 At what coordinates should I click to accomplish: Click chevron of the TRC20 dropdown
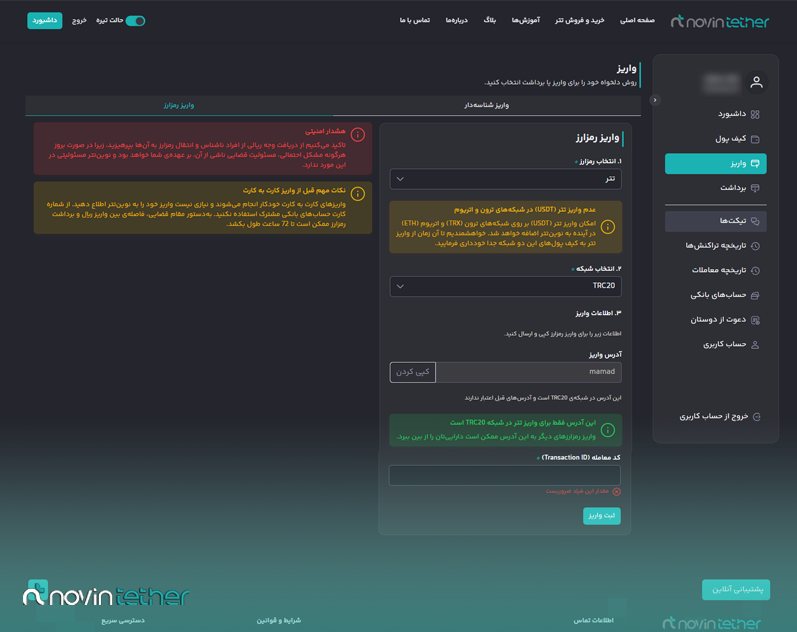pos(400,286)
